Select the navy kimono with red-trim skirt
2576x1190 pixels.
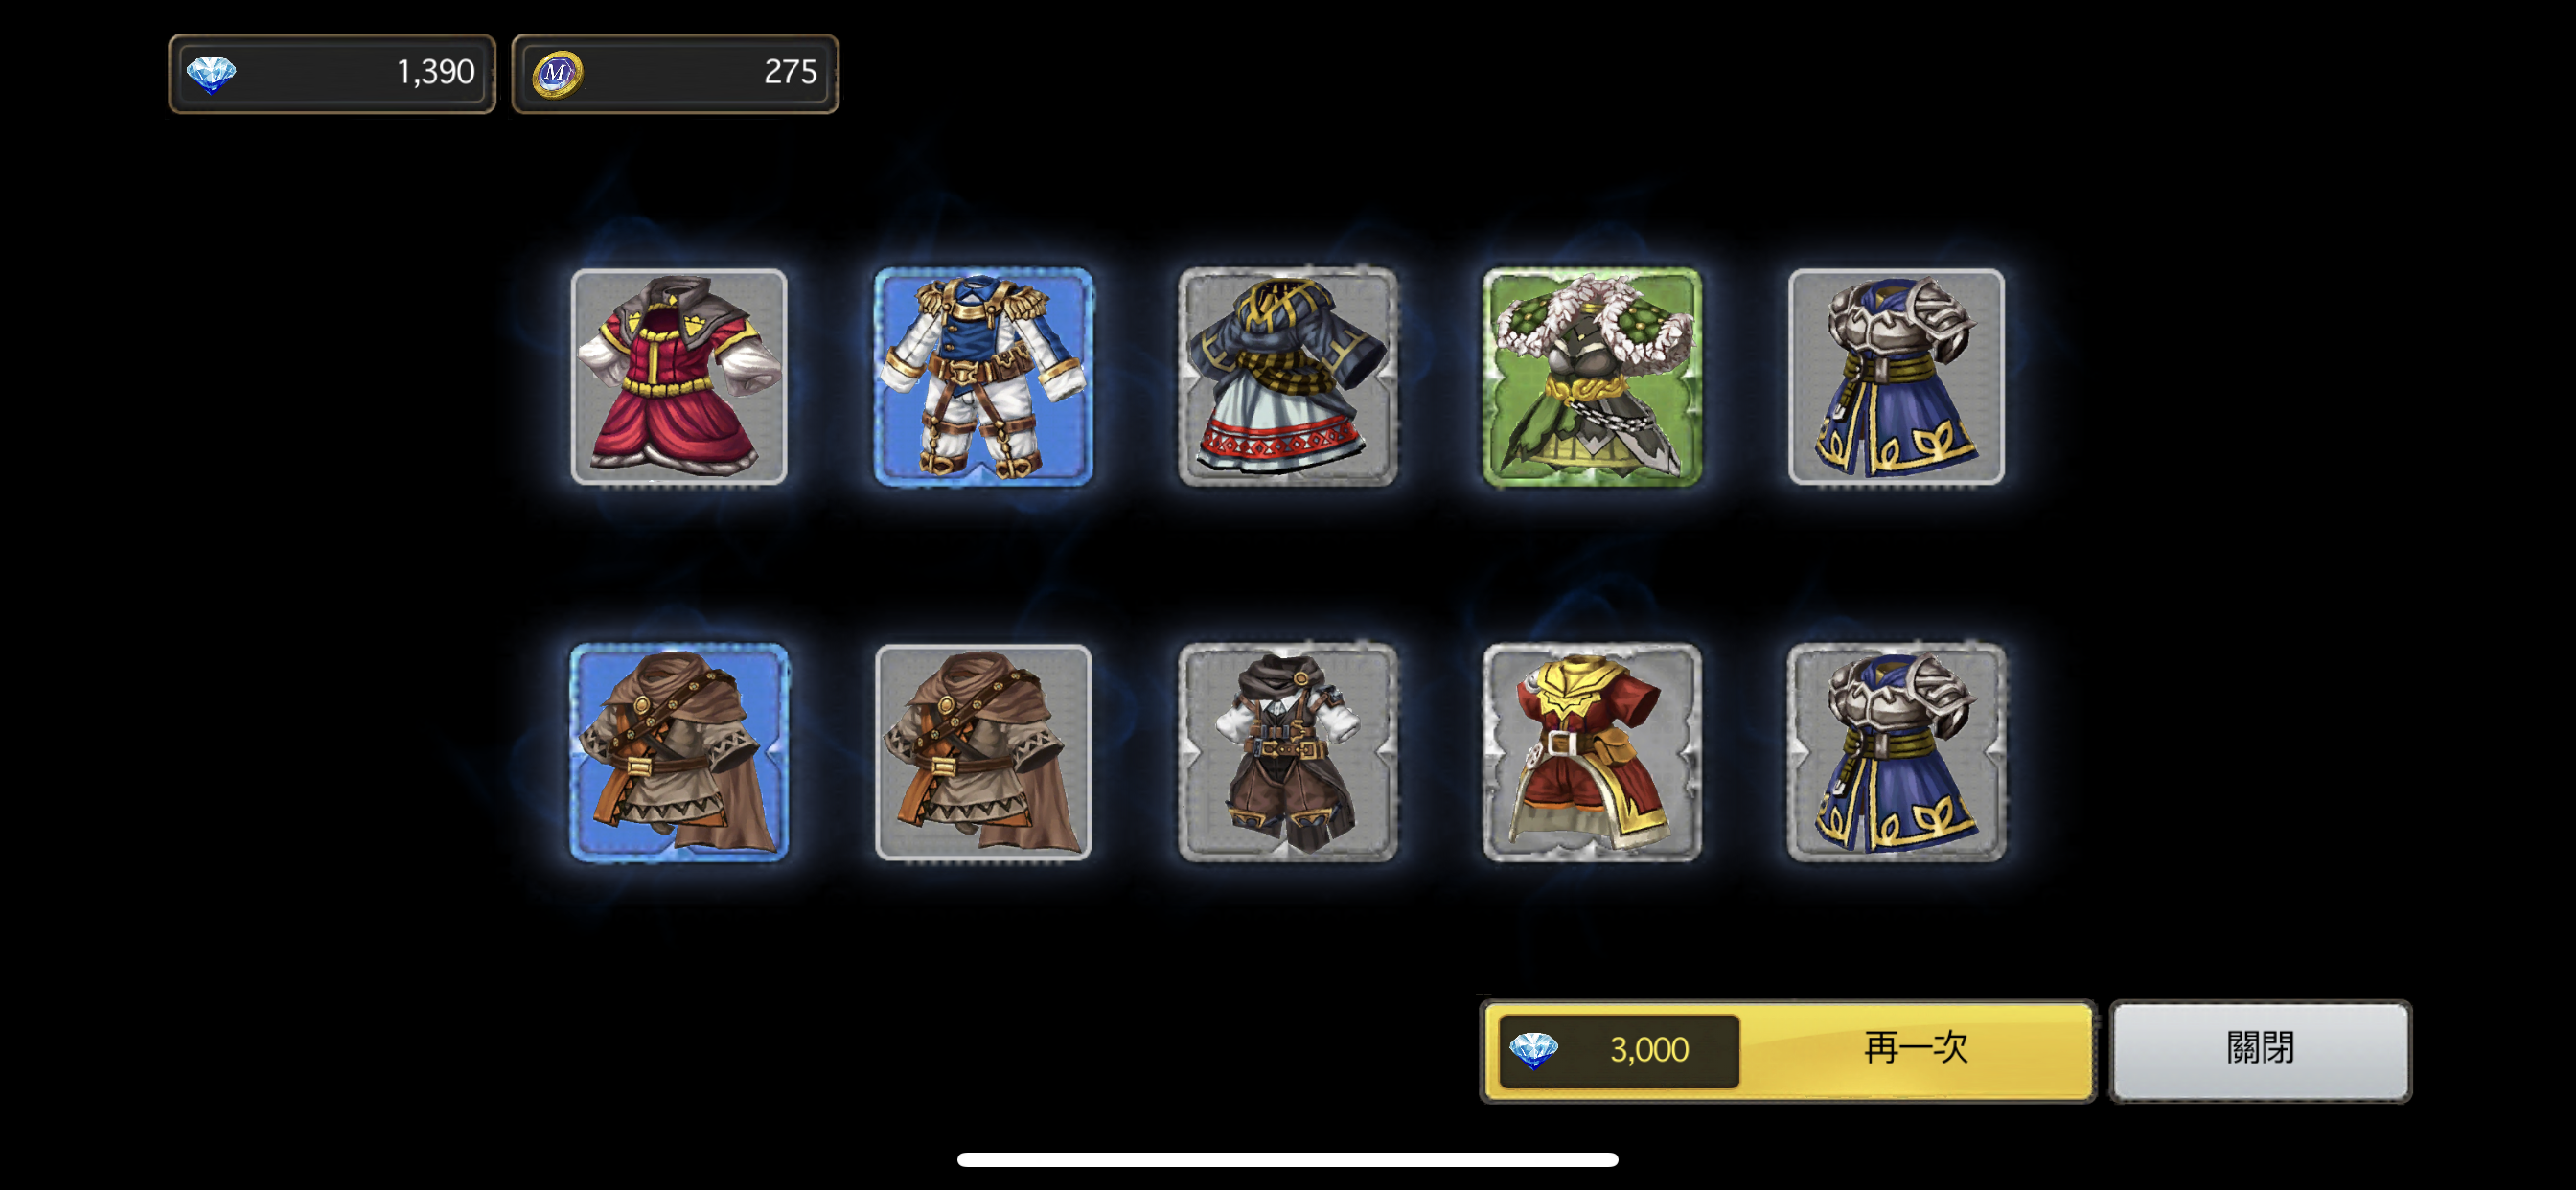(x=1288, y=377)
